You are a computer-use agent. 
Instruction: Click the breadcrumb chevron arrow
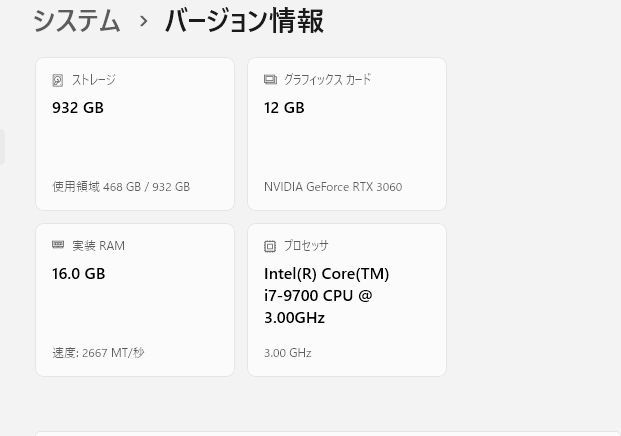click(x=143, y=21)
